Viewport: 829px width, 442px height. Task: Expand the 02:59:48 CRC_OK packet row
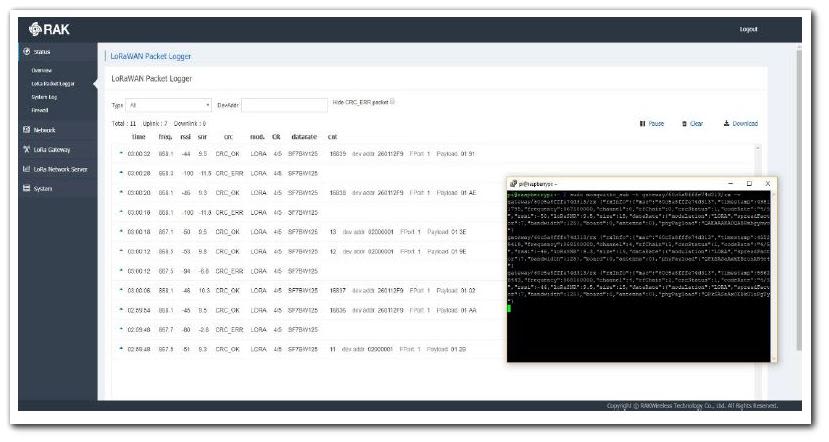(121, 349)
